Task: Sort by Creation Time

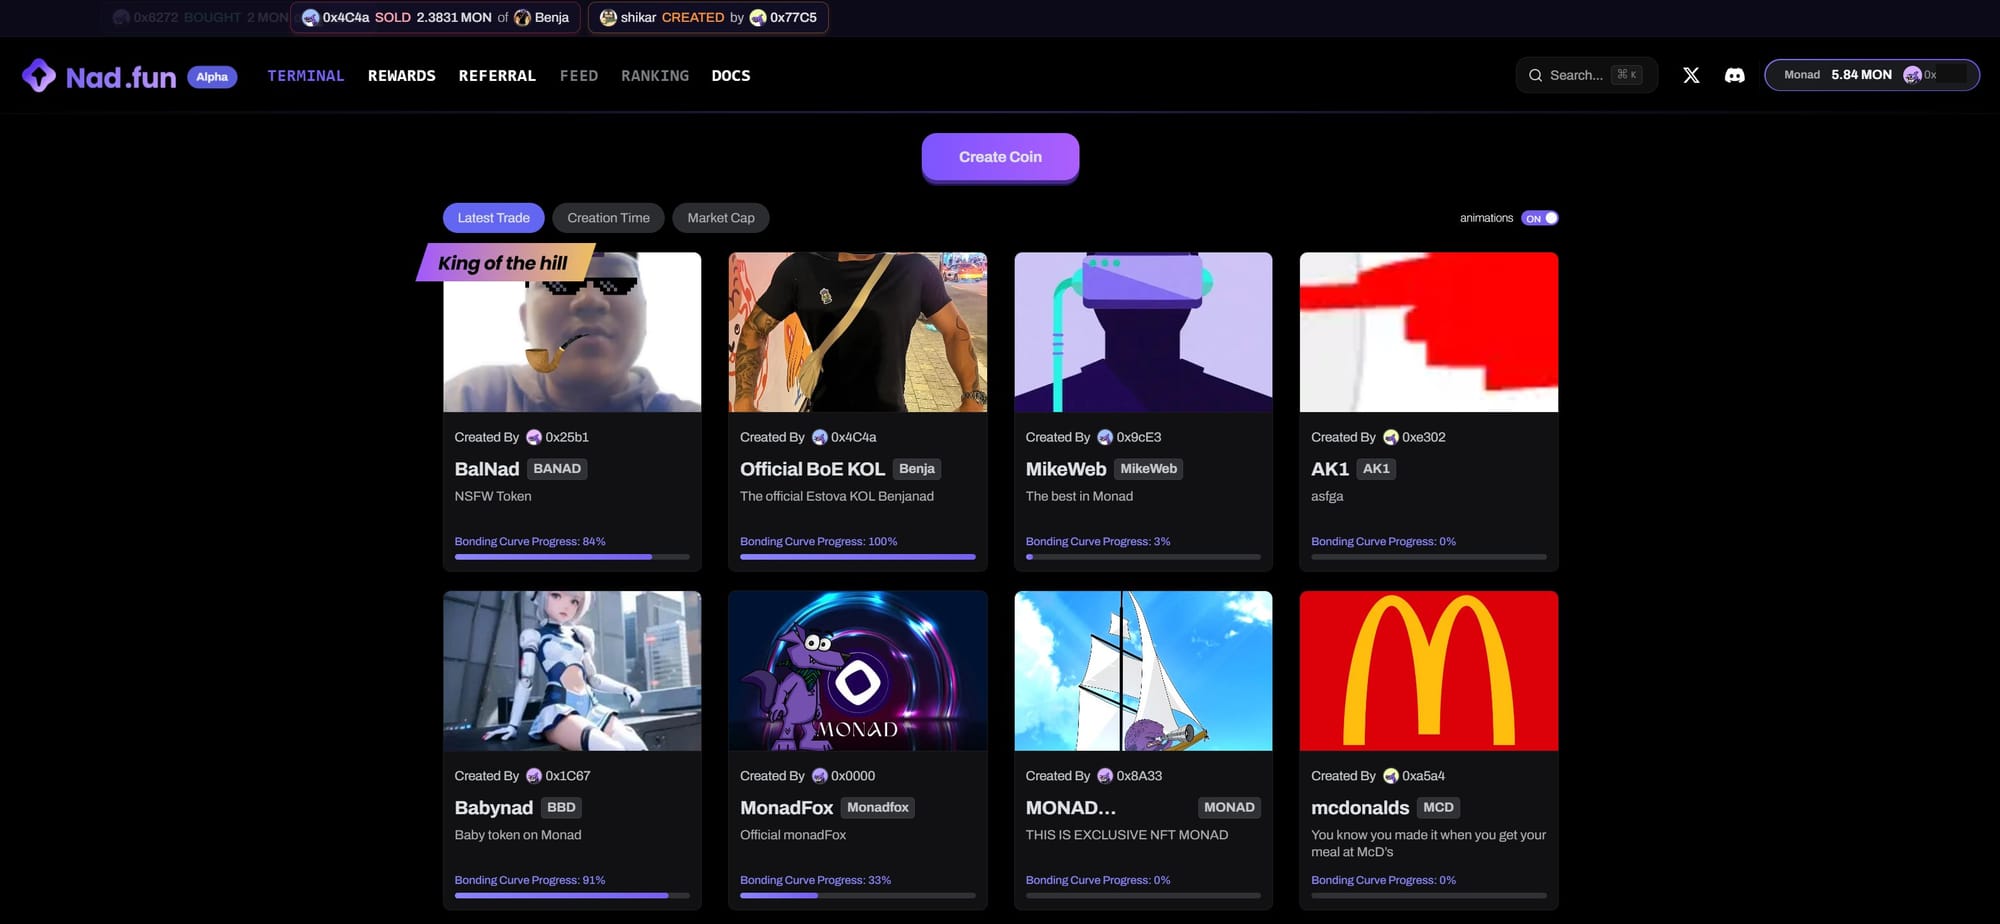Action: point(608,218)
